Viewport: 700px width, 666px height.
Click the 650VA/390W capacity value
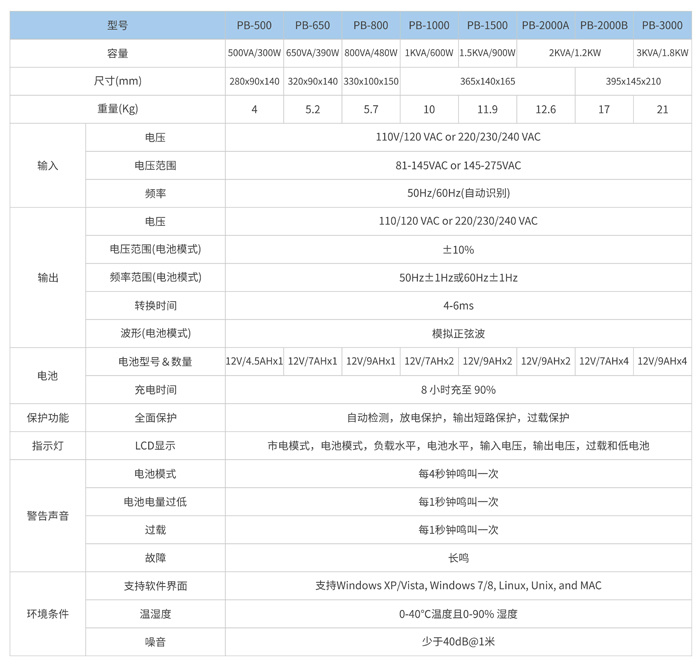pos(312,53)
